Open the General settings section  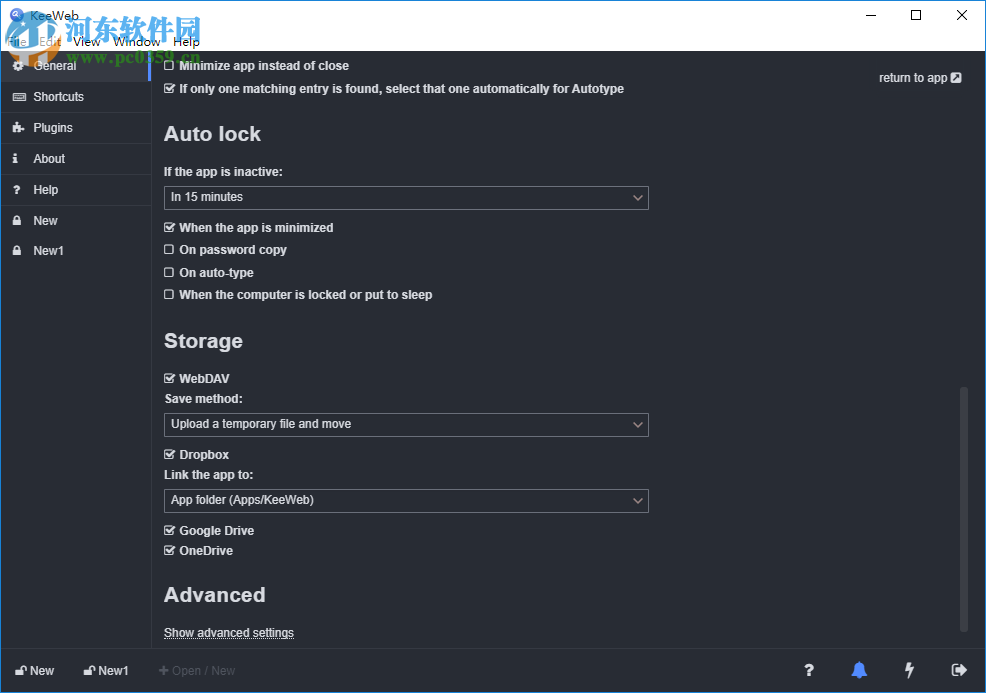pyautogui.click(x=57, y=66)
